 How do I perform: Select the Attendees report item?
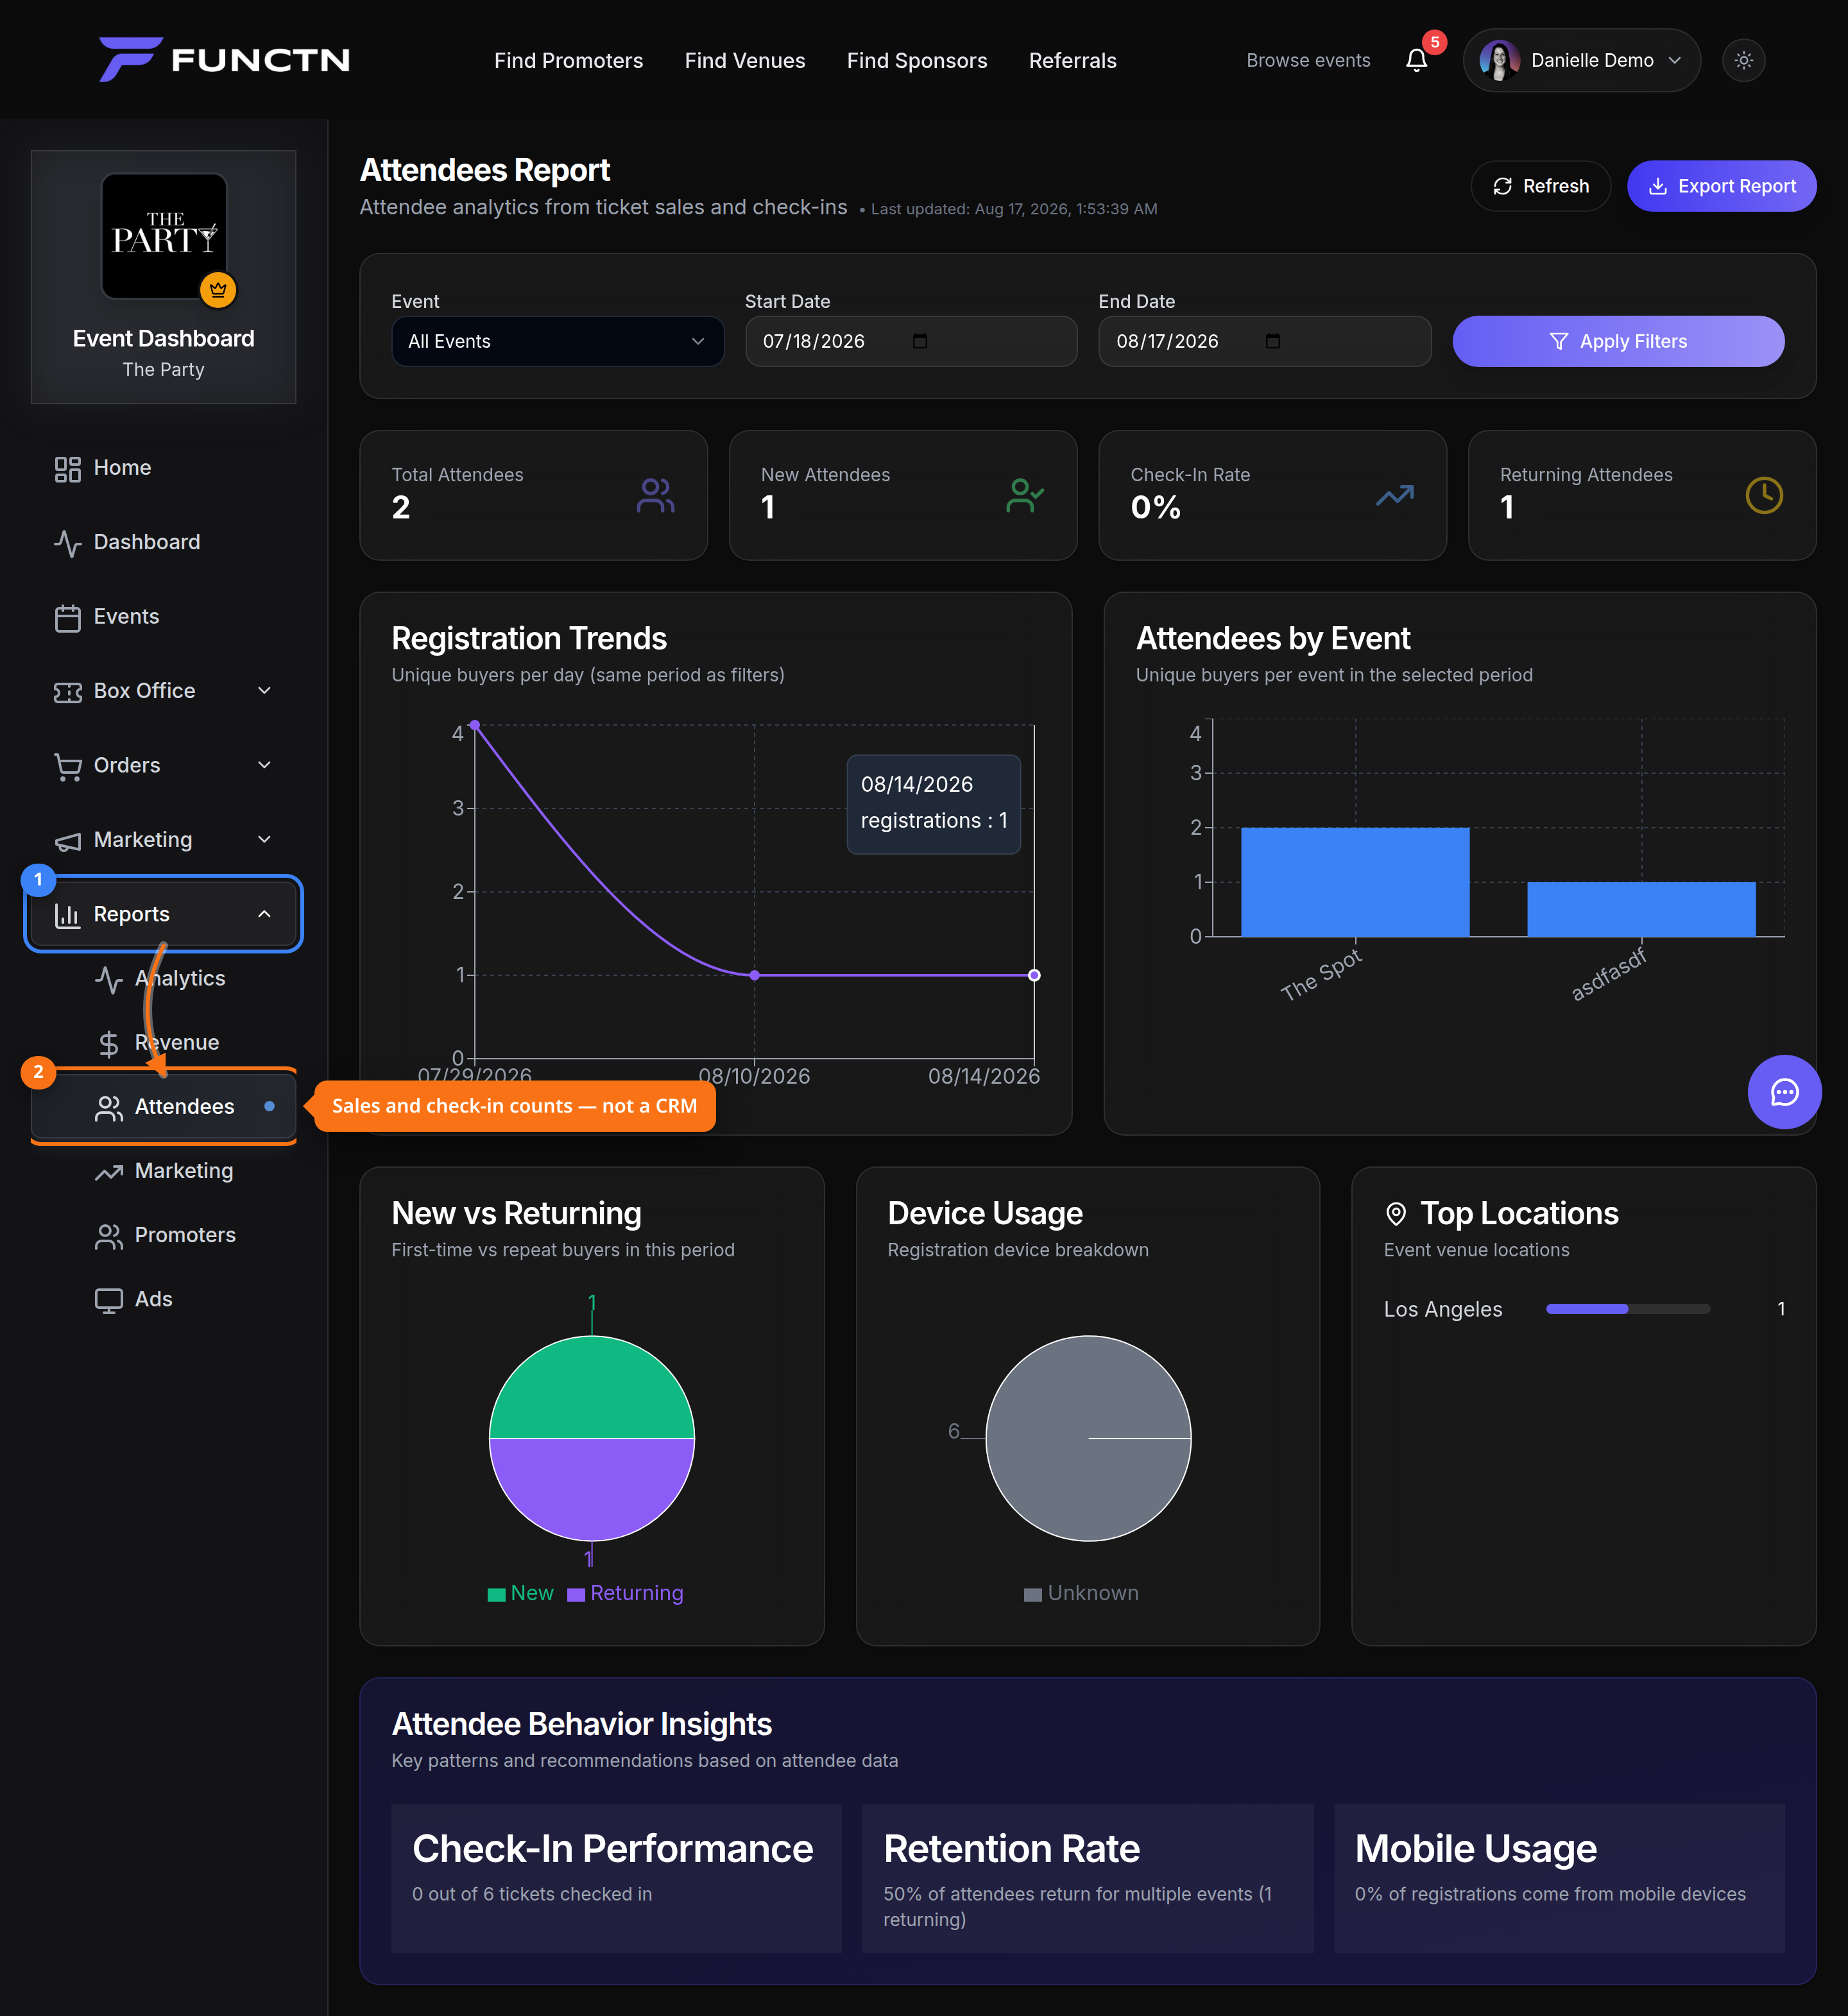click(x=164, y=1106)
